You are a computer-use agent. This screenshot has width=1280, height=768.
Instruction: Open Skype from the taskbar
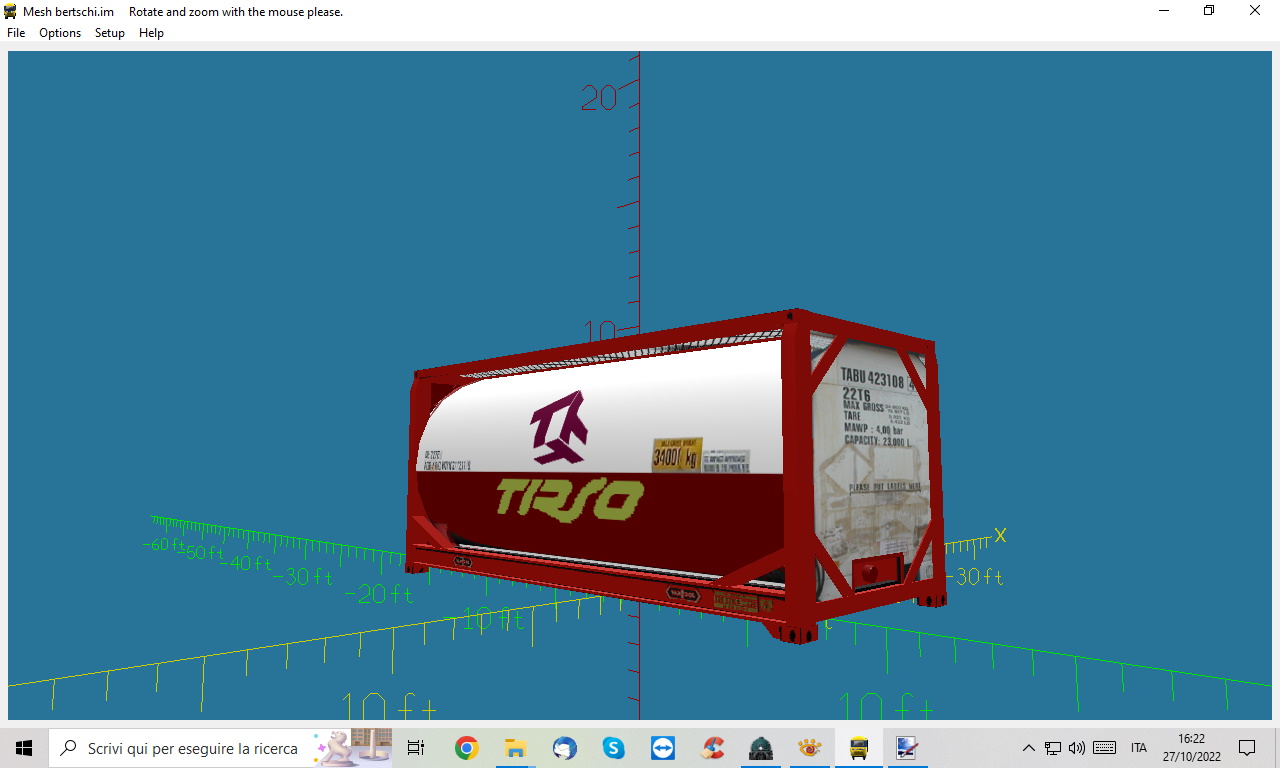click(x=613, y=748)
